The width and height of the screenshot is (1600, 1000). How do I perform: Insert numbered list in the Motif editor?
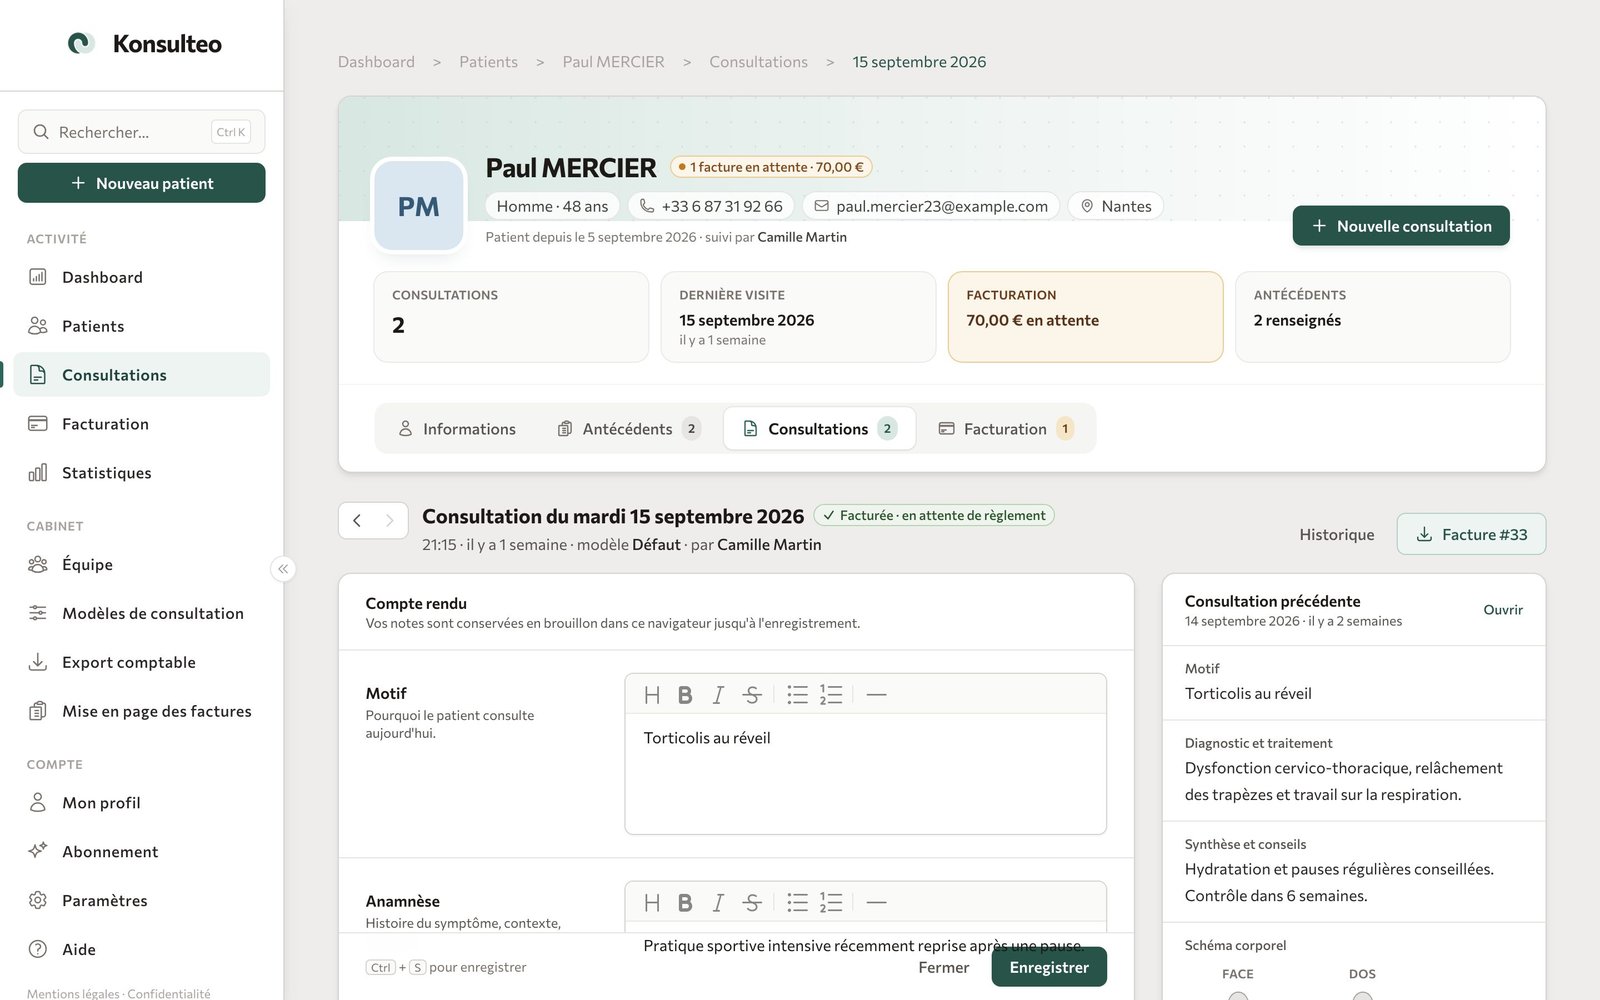click(x=831, y=695)
